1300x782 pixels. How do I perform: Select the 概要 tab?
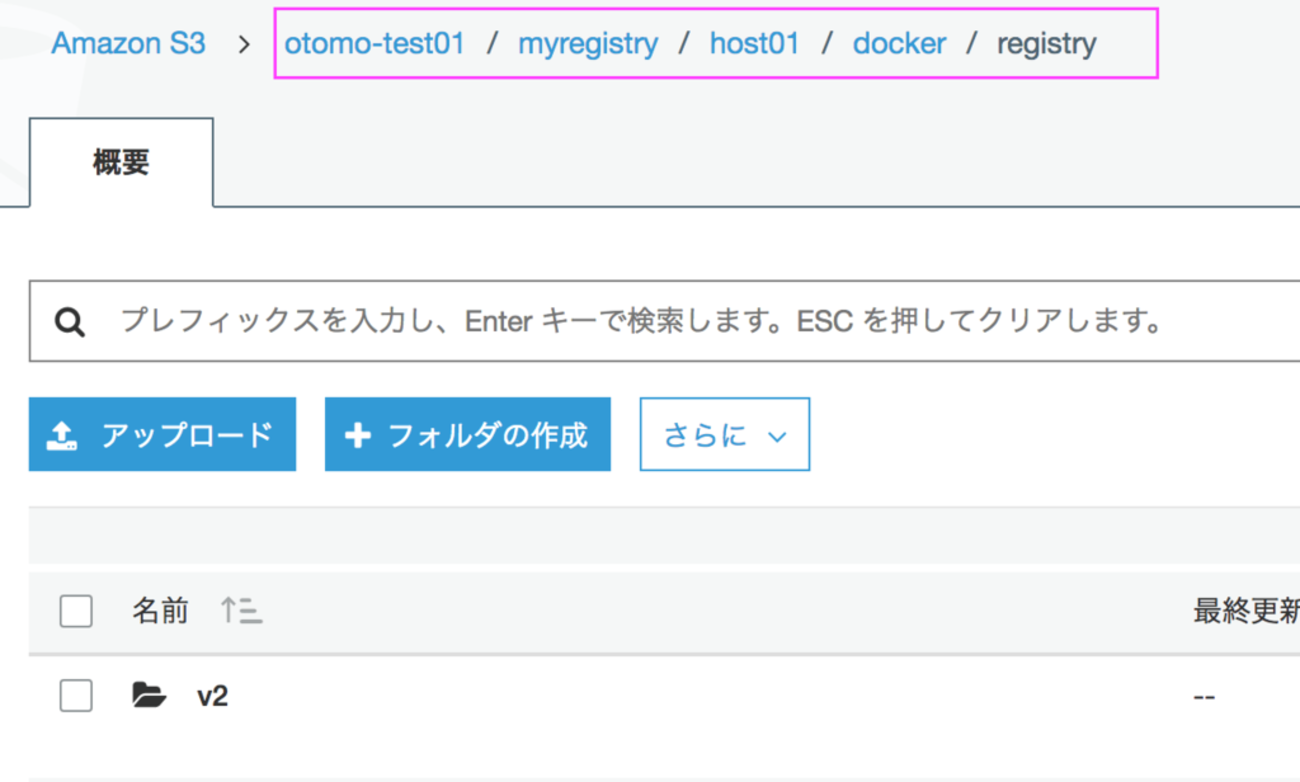(x=121, y=163)
